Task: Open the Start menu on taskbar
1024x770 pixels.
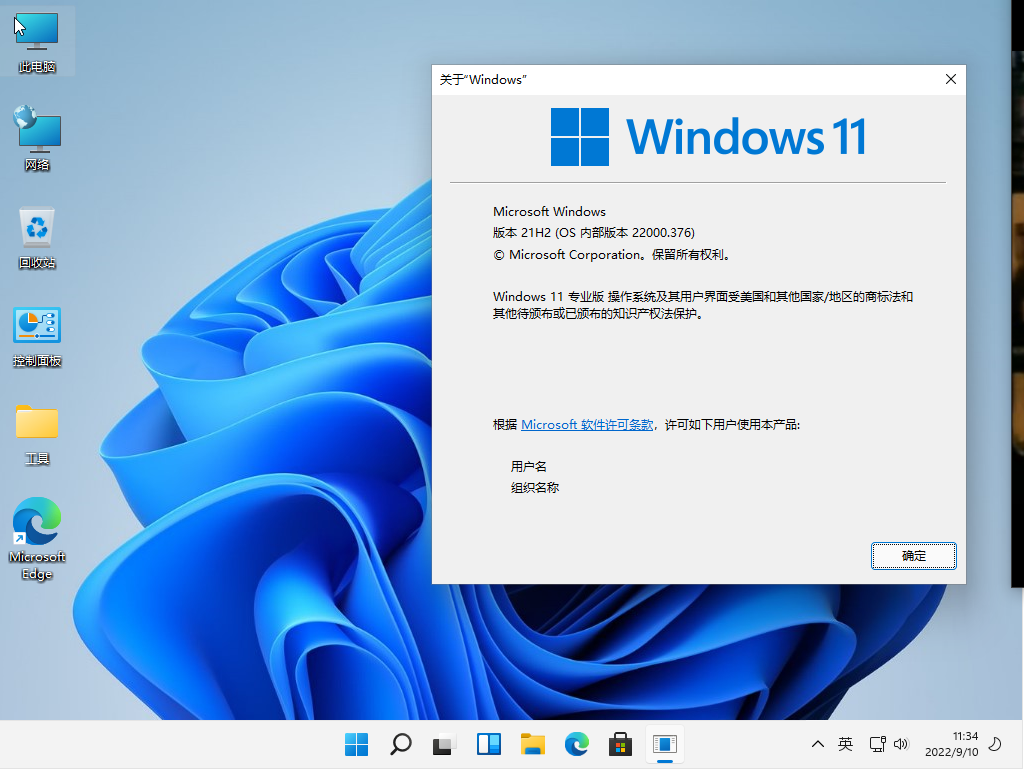Action: coord(357,744)
